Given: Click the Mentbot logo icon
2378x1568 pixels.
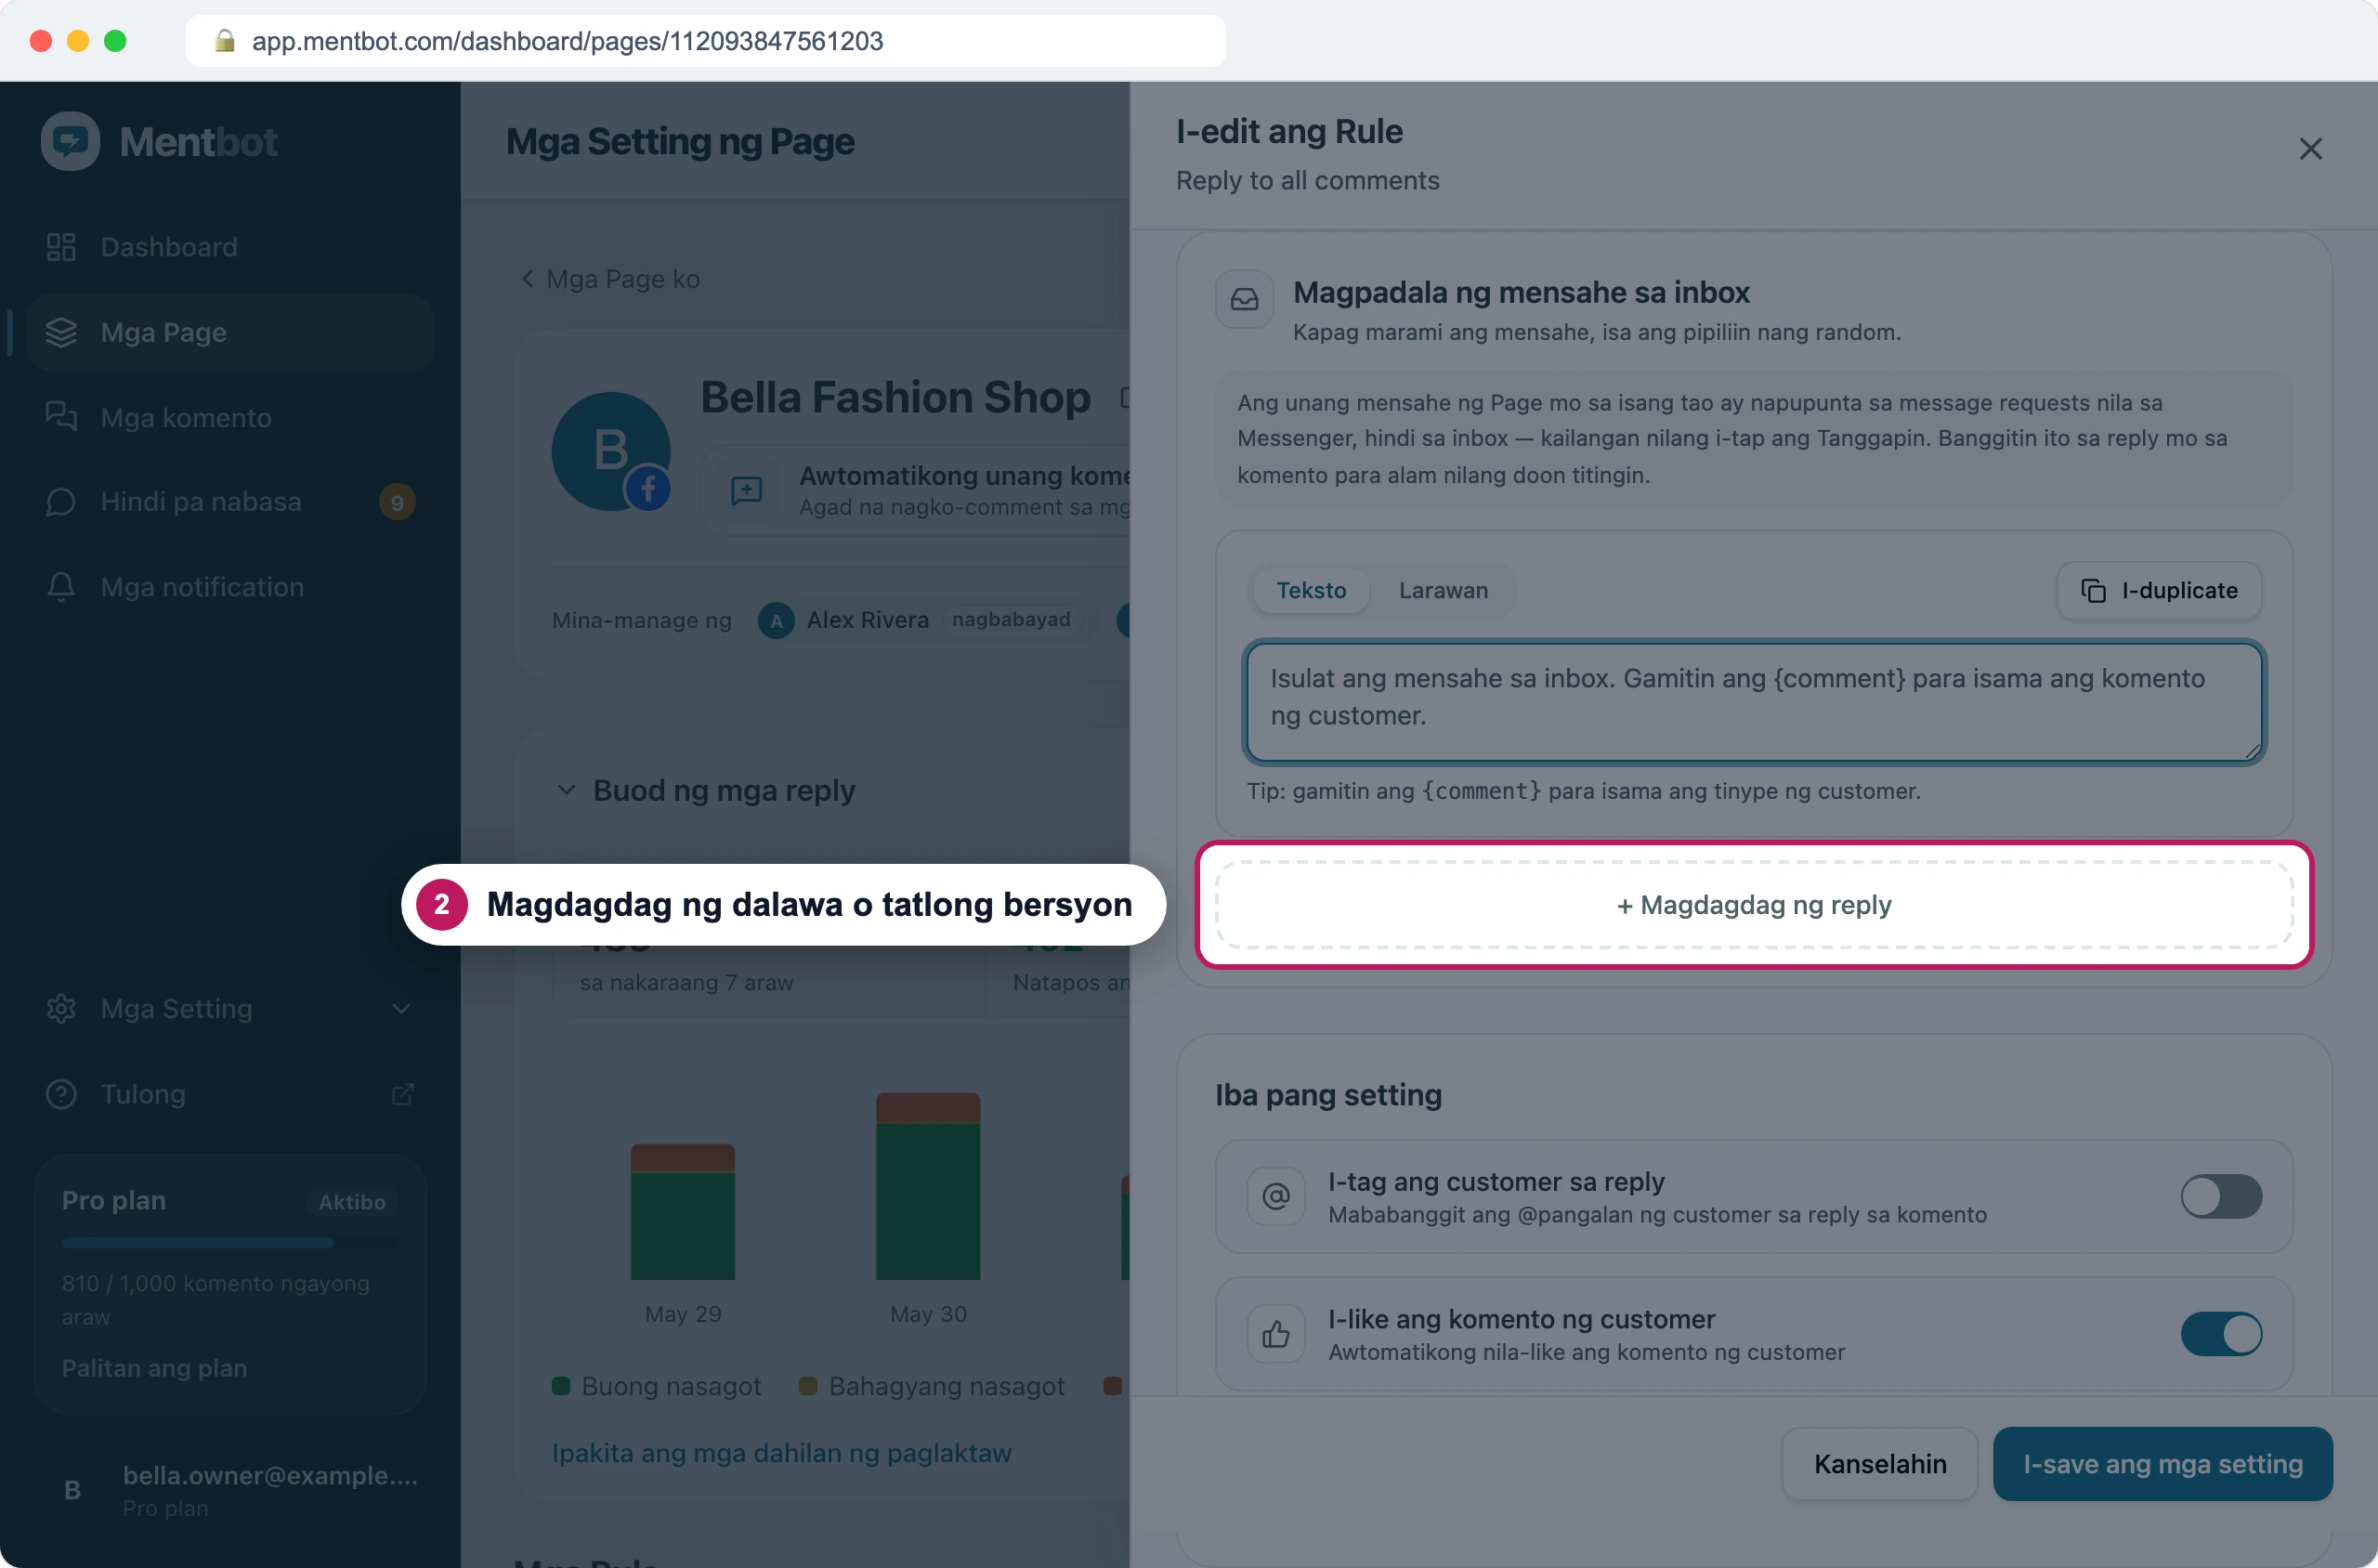Looking at the screenshot, I should 70,141.
